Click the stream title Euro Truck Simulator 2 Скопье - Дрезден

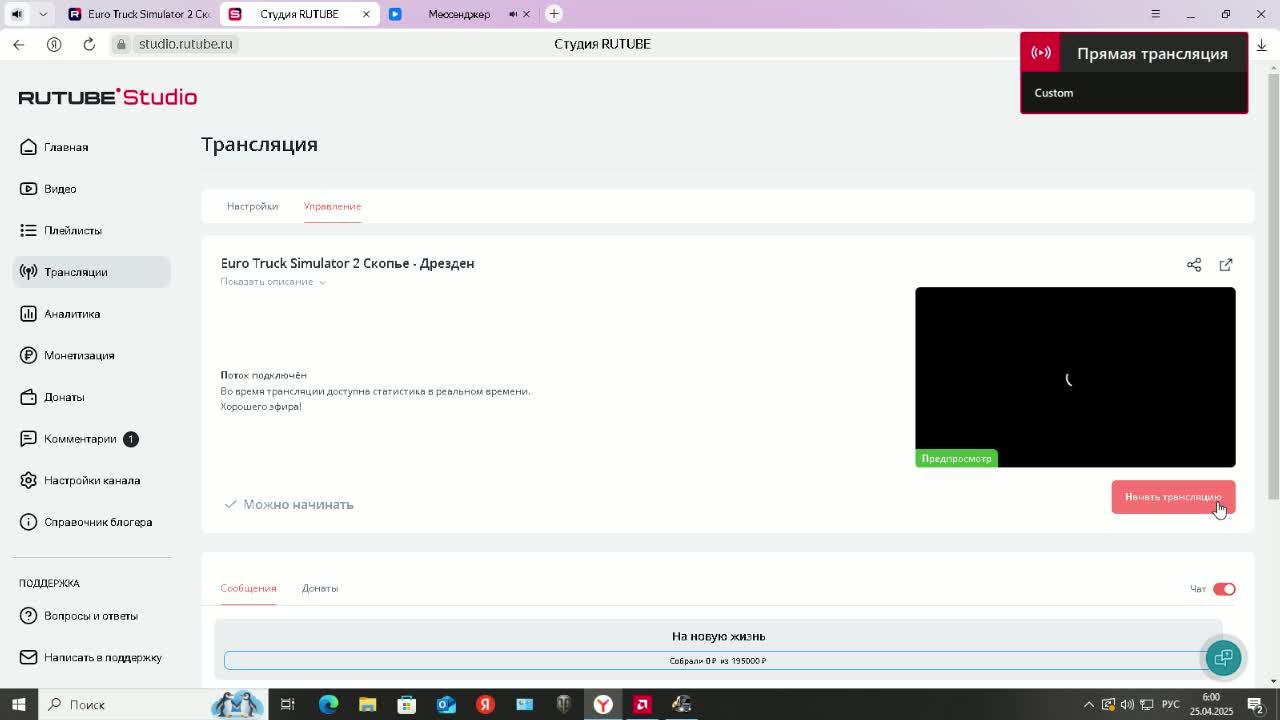(347, 263)
